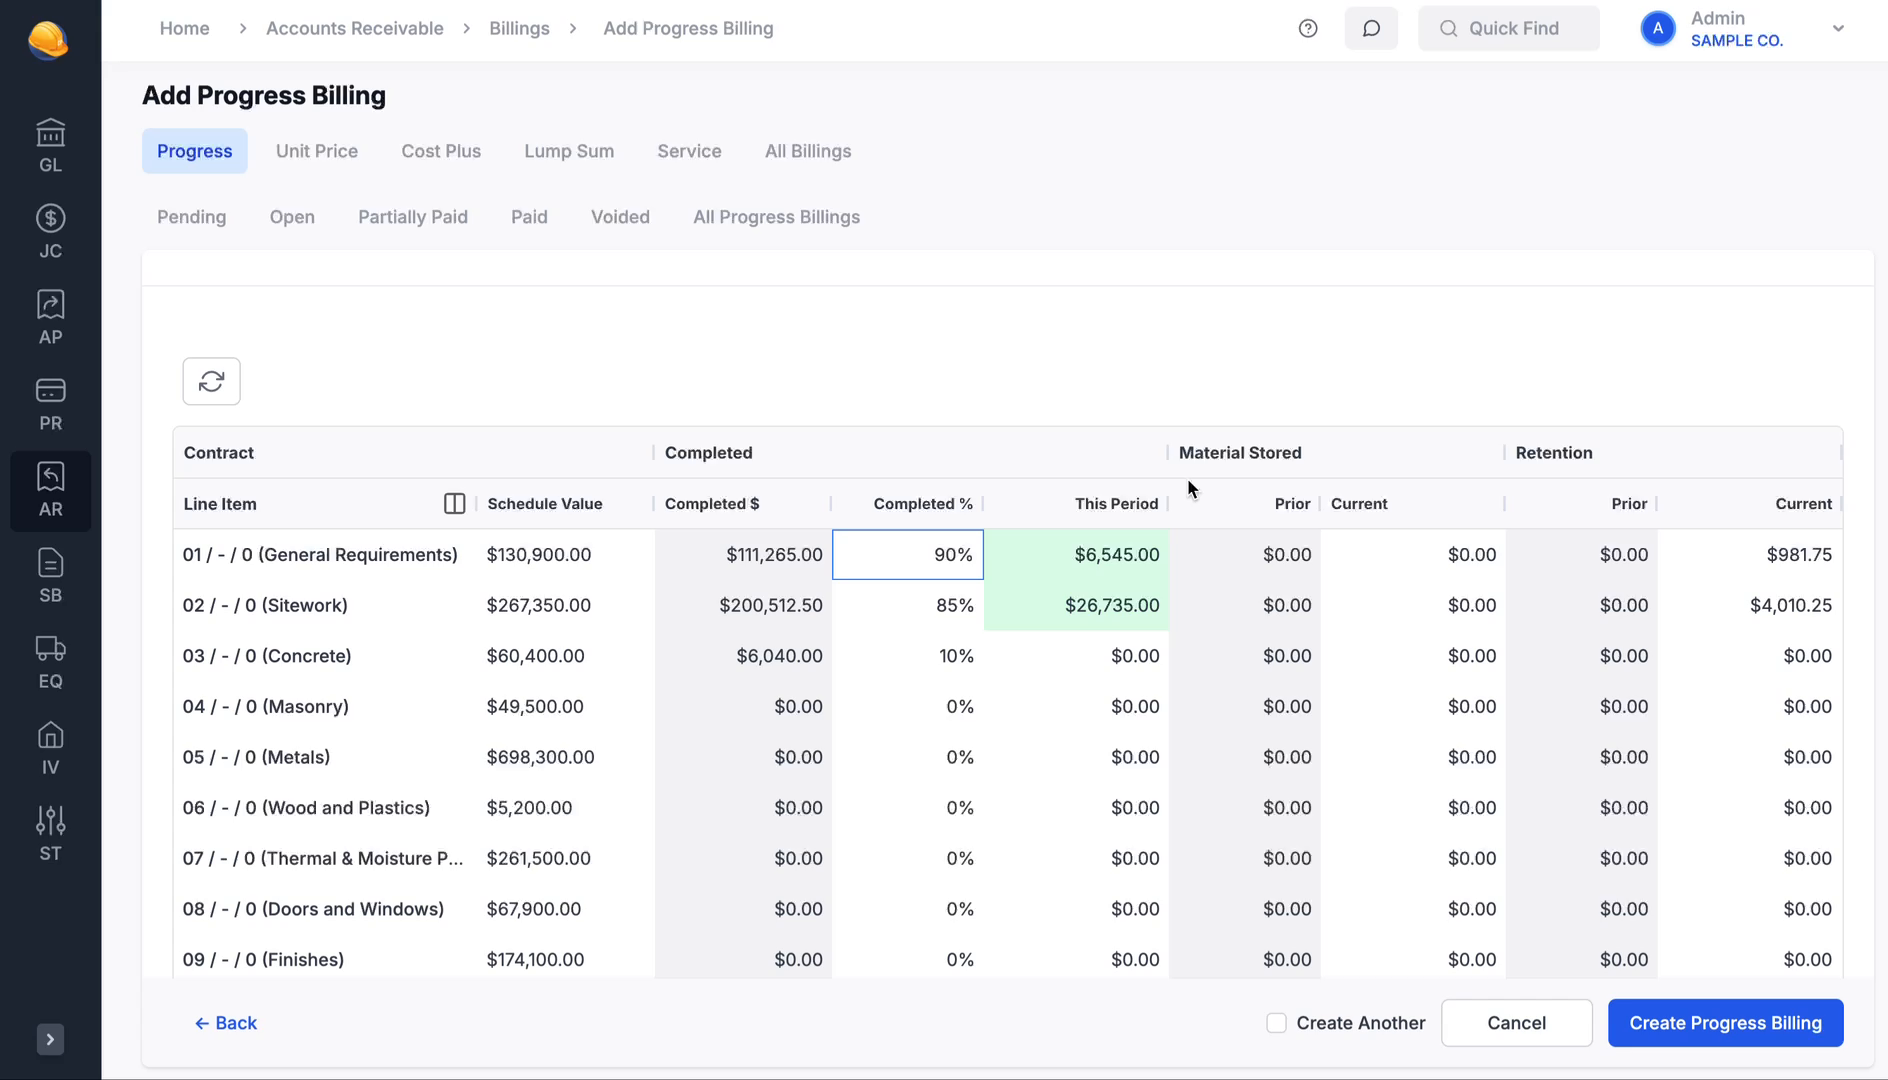
Task: Collapse the left sidebar with the arrow toggle
Action: [x=50, y=1039]
